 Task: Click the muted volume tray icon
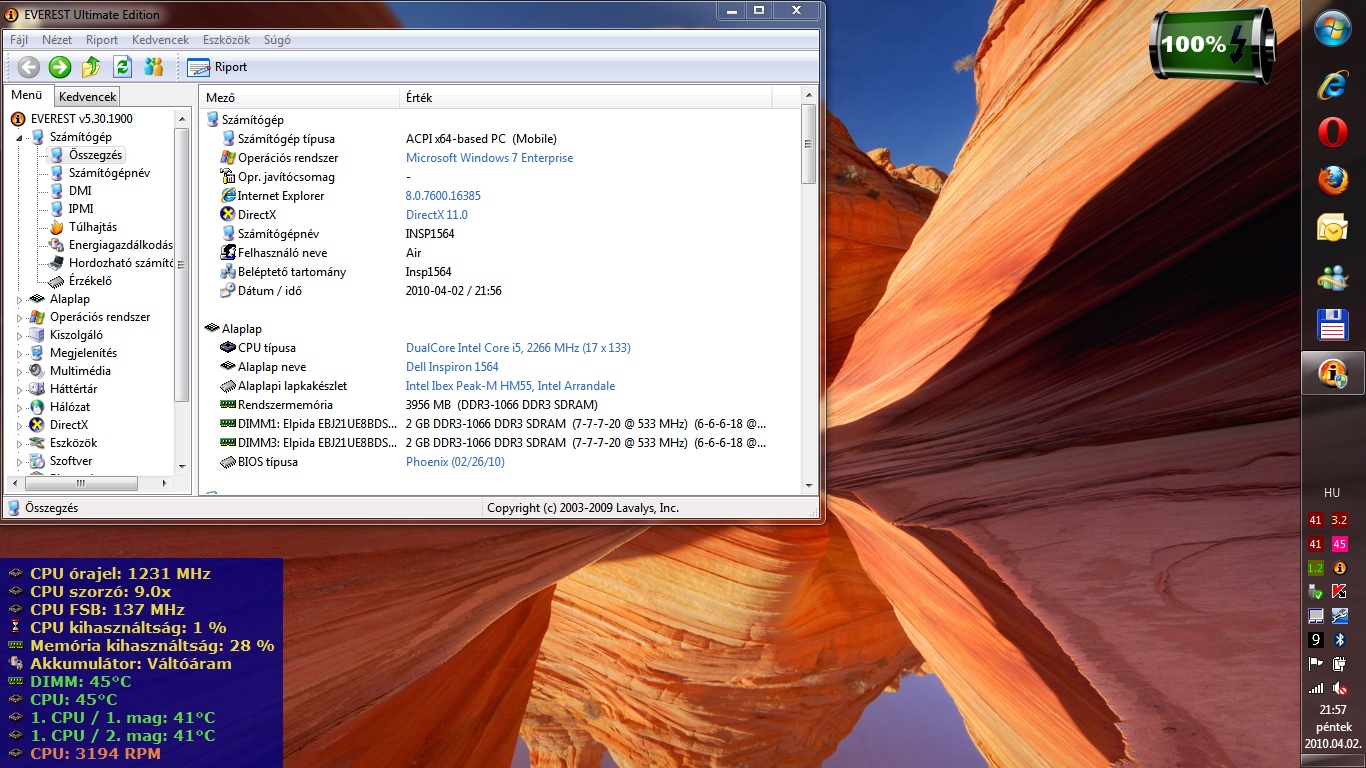click(x=1341, y=688)
